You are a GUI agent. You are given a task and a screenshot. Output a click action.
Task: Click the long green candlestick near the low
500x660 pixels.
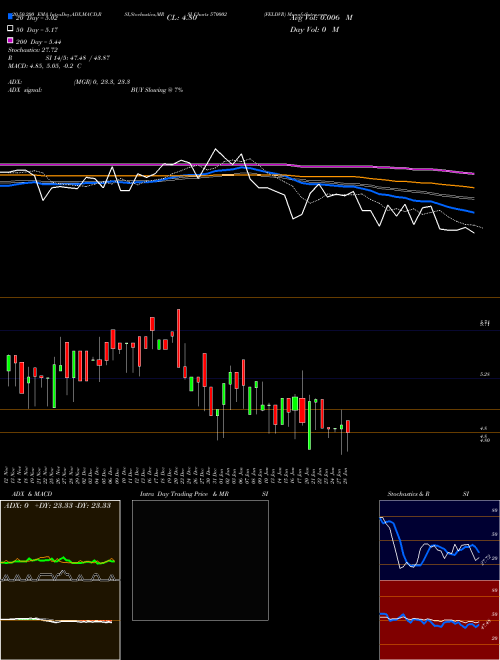coord(309,425)
